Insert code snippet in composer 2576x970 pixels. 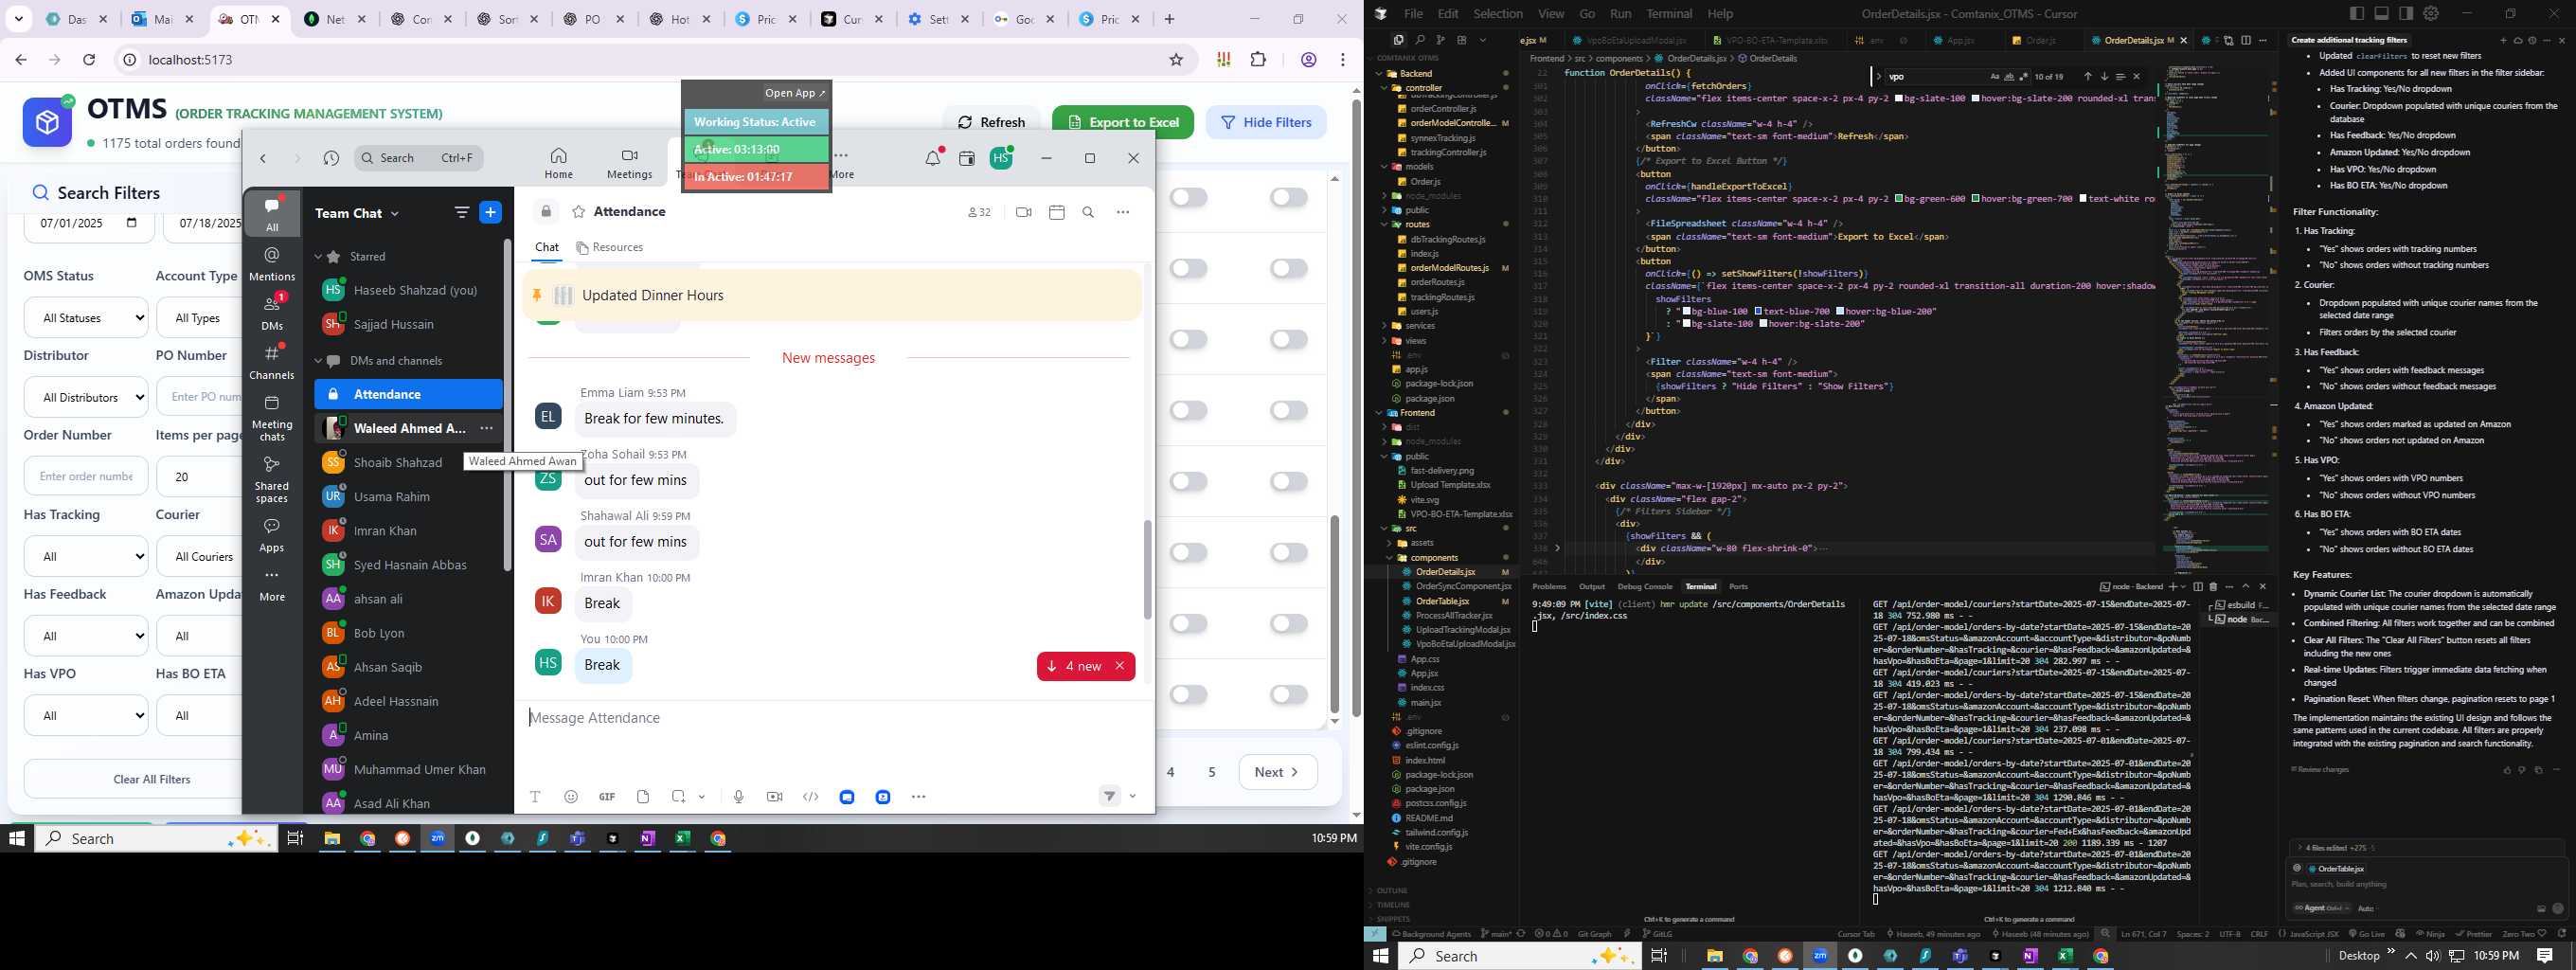point(811,797)
